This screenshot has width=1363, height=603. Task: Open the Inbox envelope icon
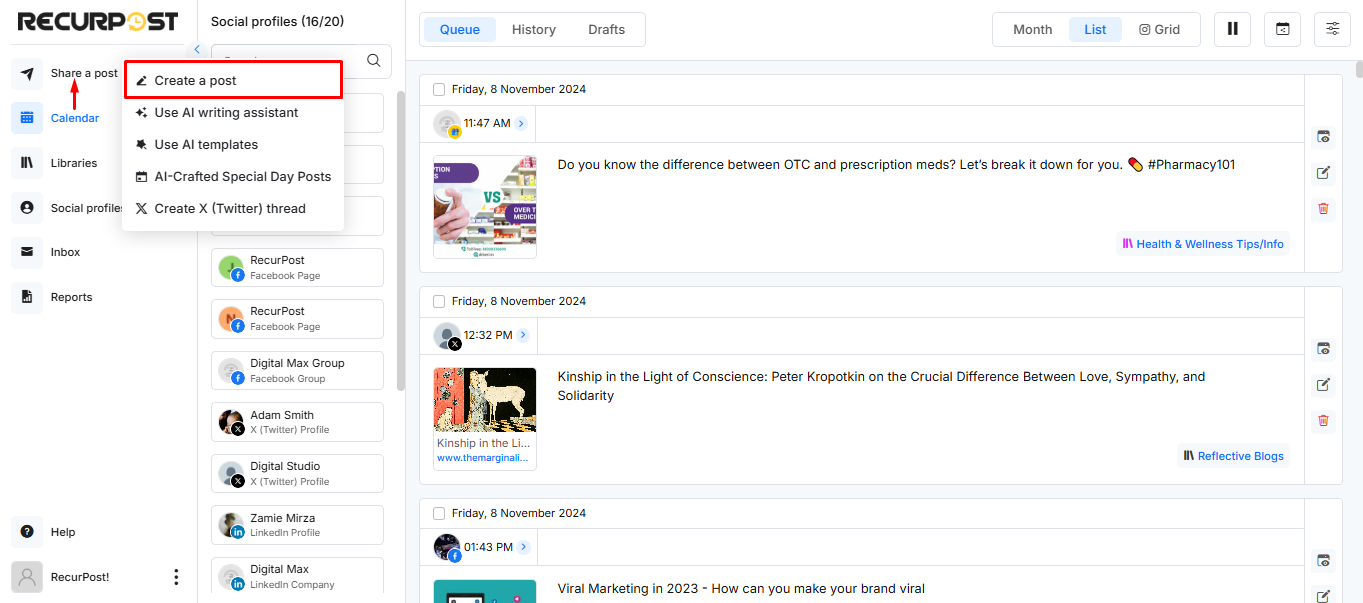click(x=27, y=252)
